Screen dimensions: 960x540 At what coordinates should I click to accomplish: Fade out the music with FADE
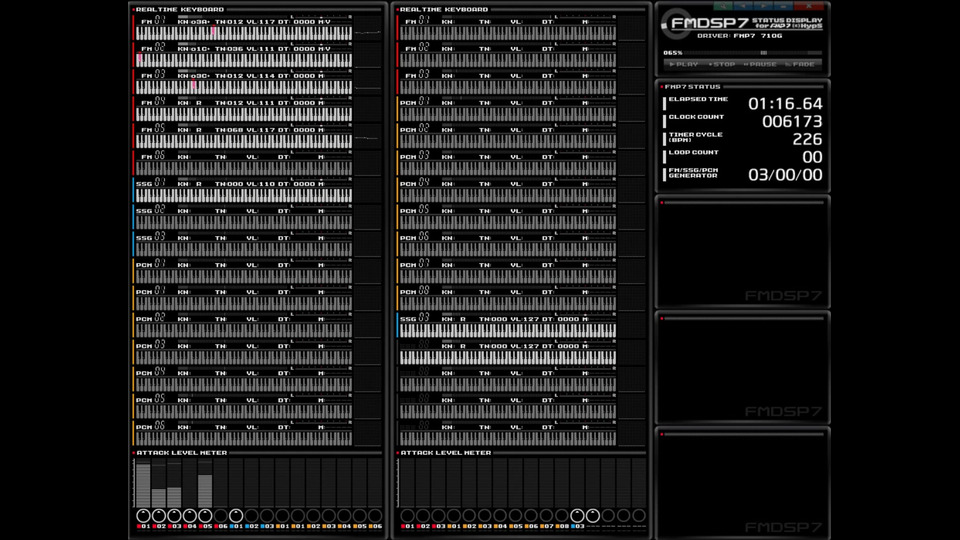tap(802, 64)
